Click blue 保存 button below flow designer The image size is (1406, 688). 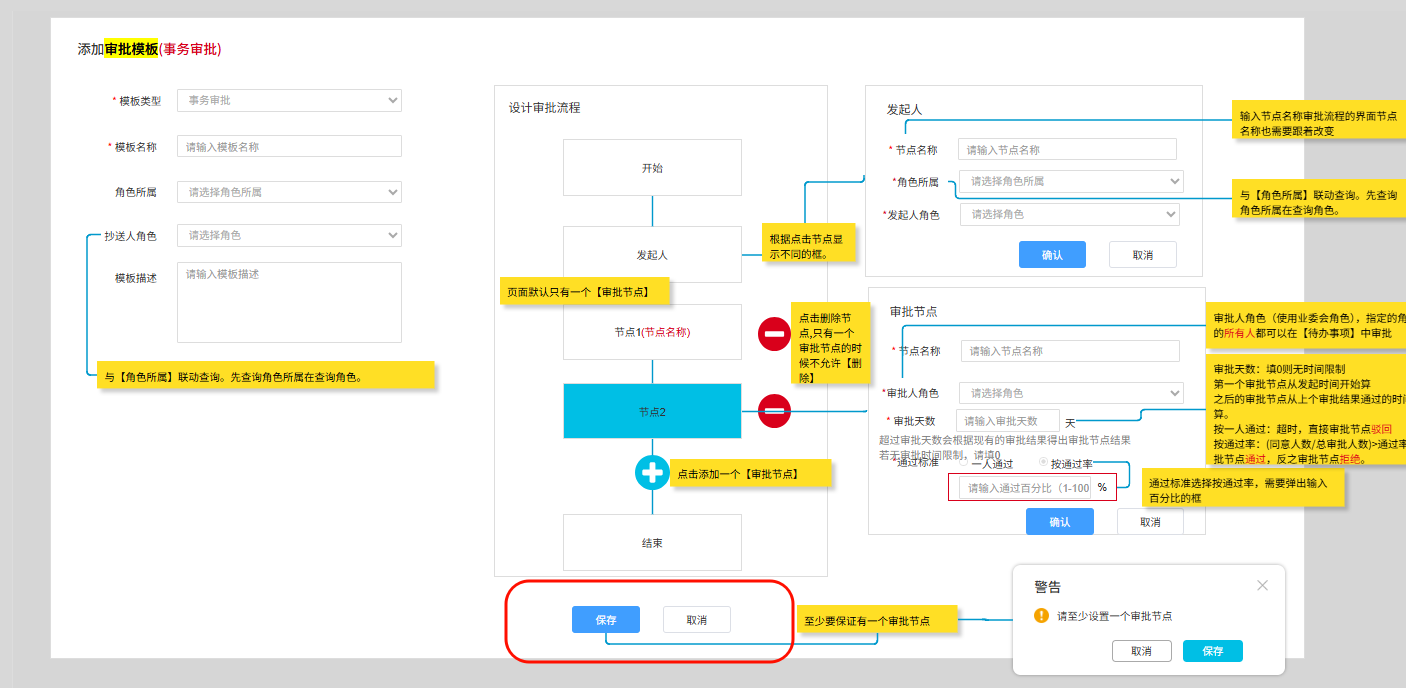coord(606,620)
